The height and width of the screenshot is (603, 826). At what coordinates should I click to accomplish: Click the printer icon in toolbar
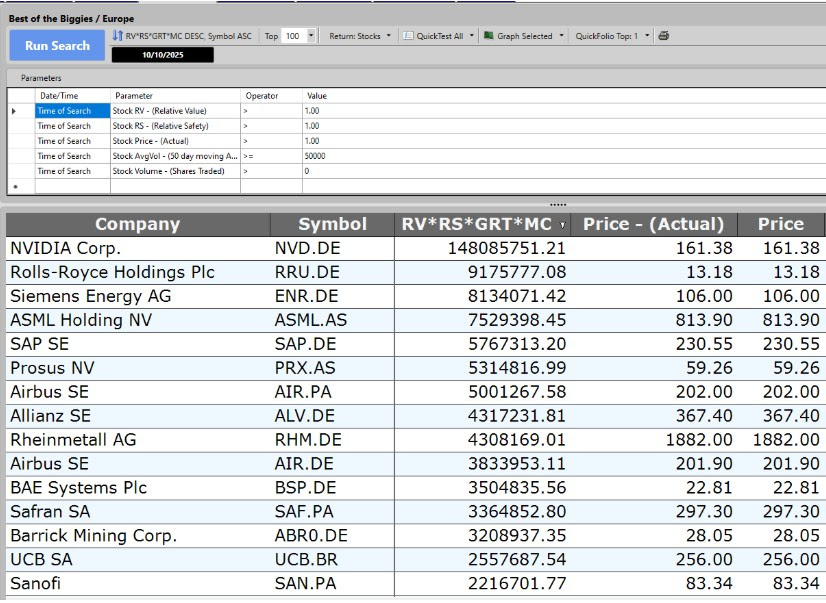663,36
